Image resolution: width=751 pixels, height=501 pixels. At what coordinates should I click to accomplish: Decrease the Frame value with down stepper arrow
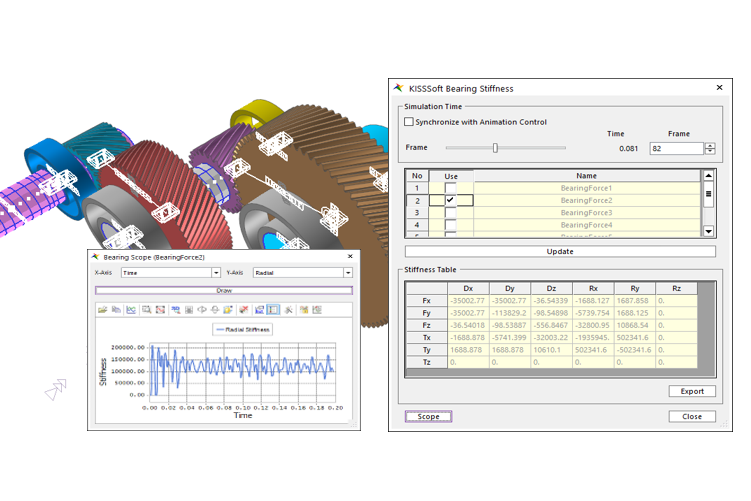click(710, 151)
